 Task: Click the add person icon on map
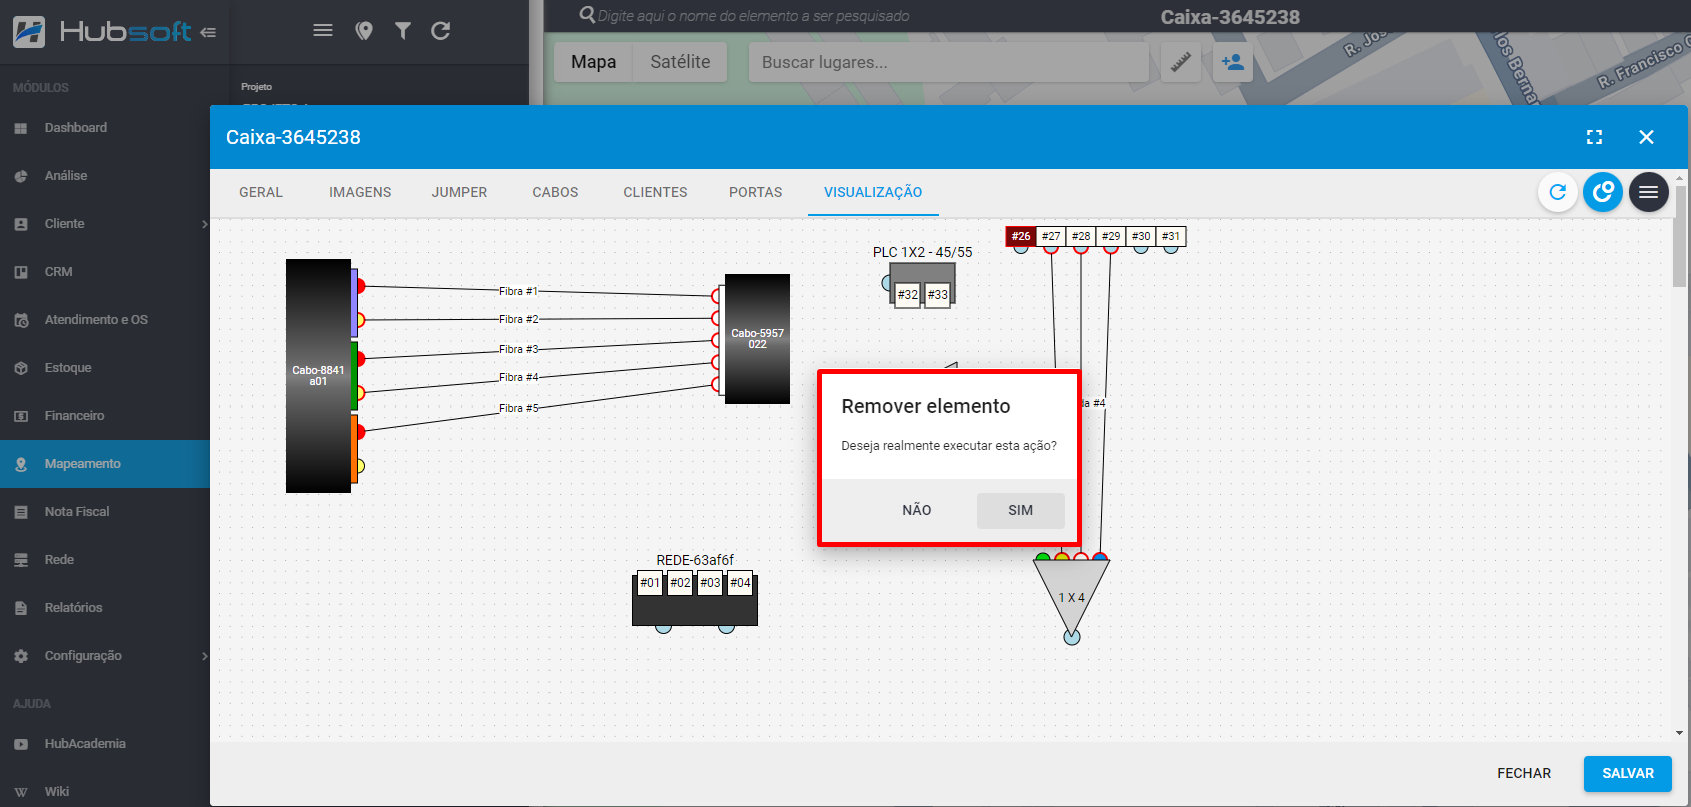point(1233,62)
